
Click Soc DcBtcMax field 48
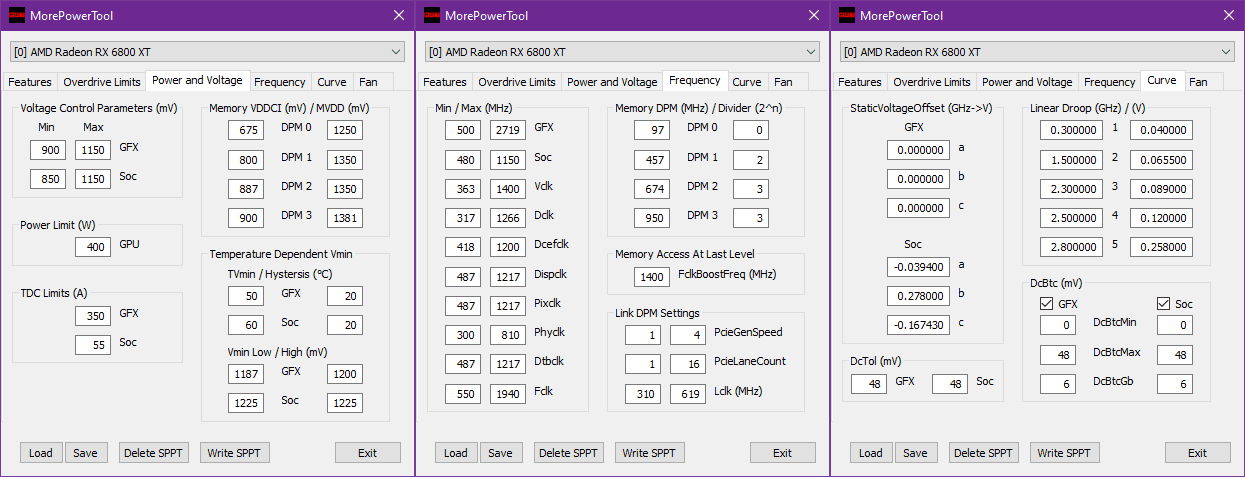coord(1175,355)
